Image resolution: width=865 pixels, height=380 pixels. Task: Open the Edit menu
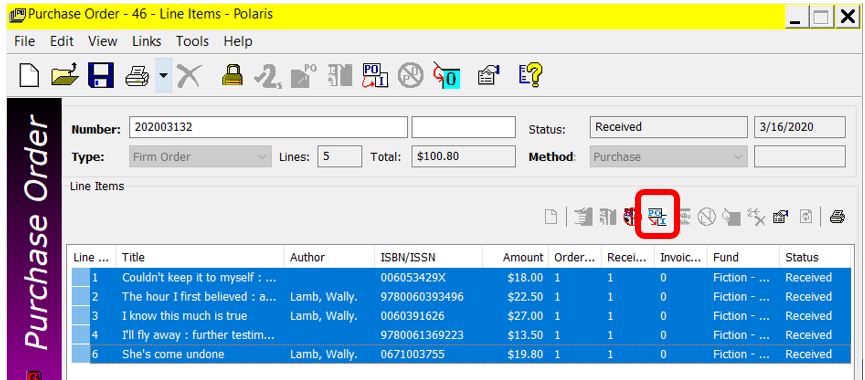click(62, 41)
